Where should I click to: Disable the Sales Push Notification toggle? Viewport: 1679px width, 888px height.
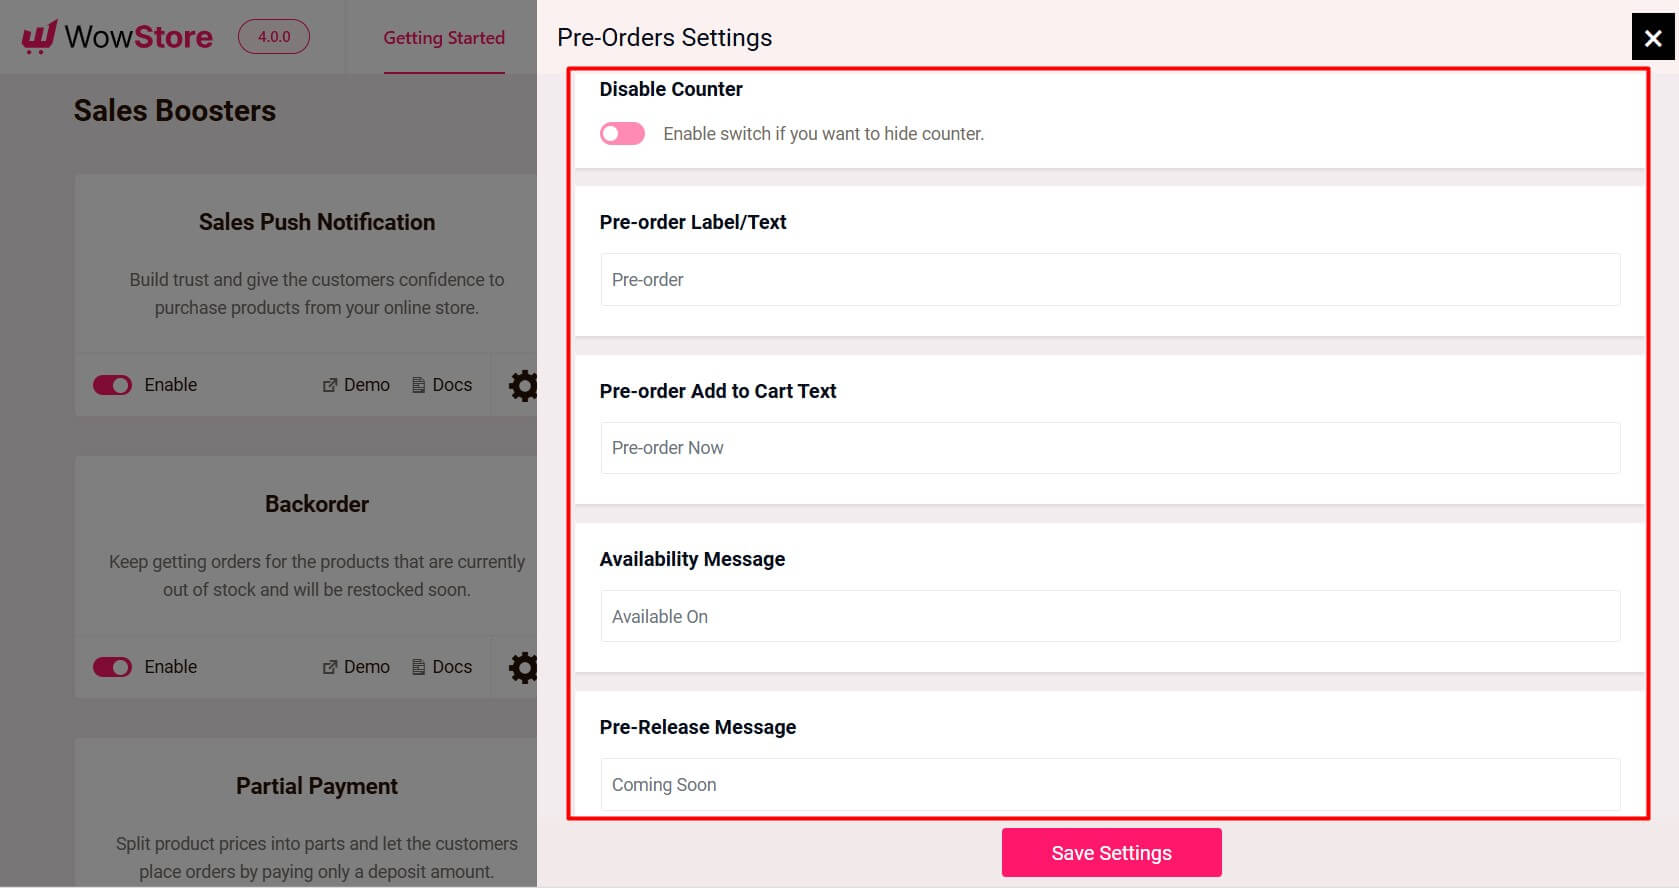pyautogui.click(x=112, y=384)
